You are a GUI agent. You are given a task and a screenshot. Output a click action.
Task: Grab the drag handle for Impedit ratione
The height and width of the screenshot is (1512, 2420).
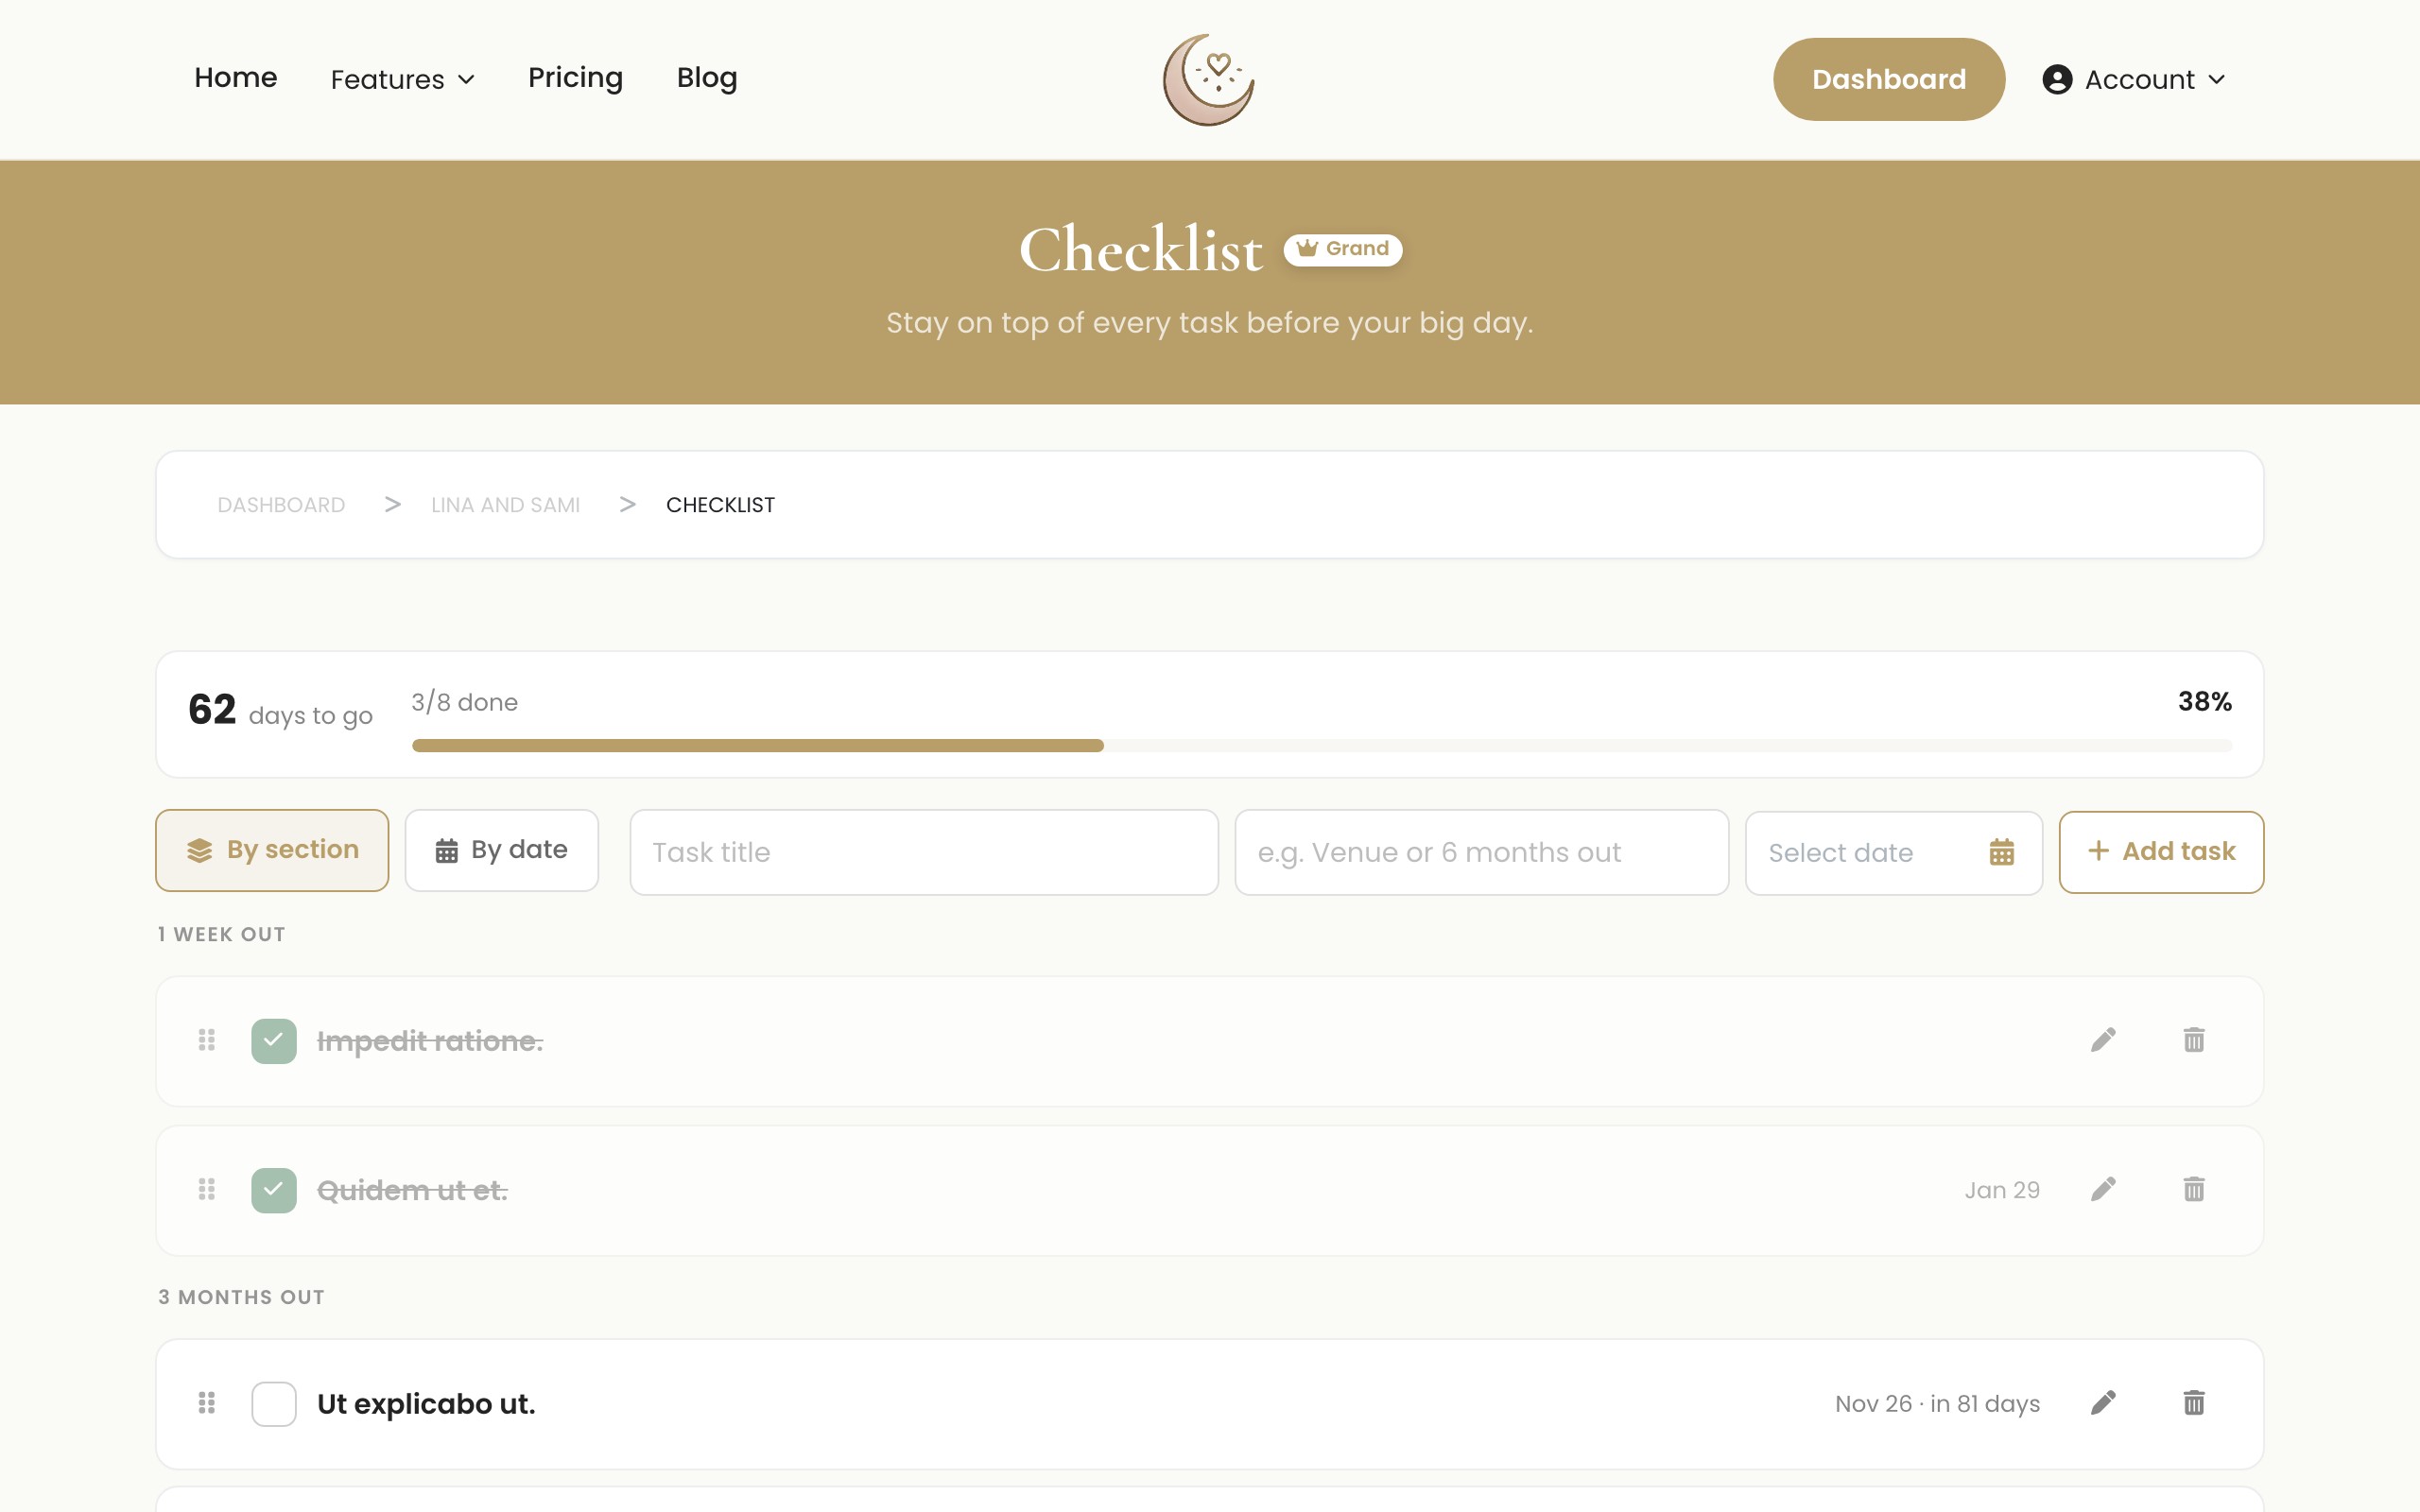tap(207, 1040)
